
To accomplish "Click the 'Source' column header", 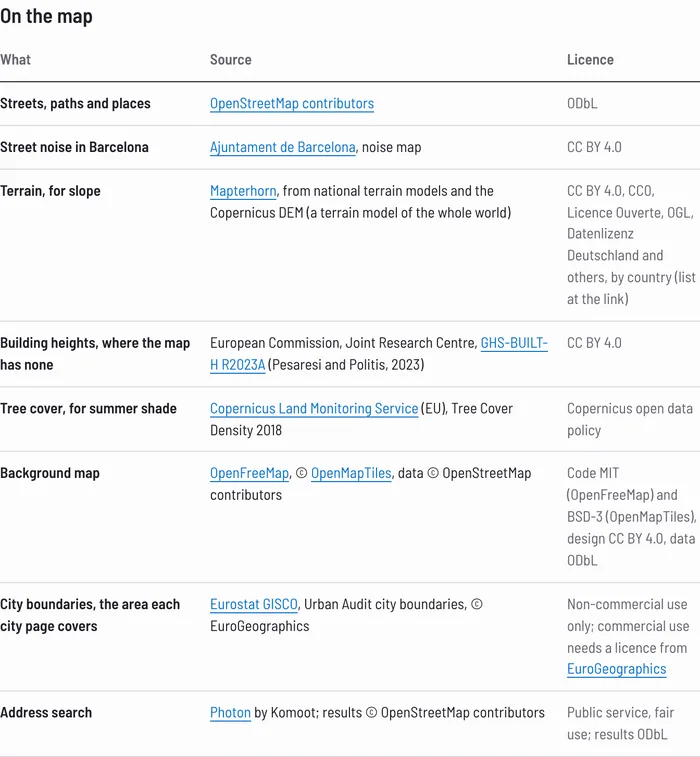I will (x=231, y=59).
